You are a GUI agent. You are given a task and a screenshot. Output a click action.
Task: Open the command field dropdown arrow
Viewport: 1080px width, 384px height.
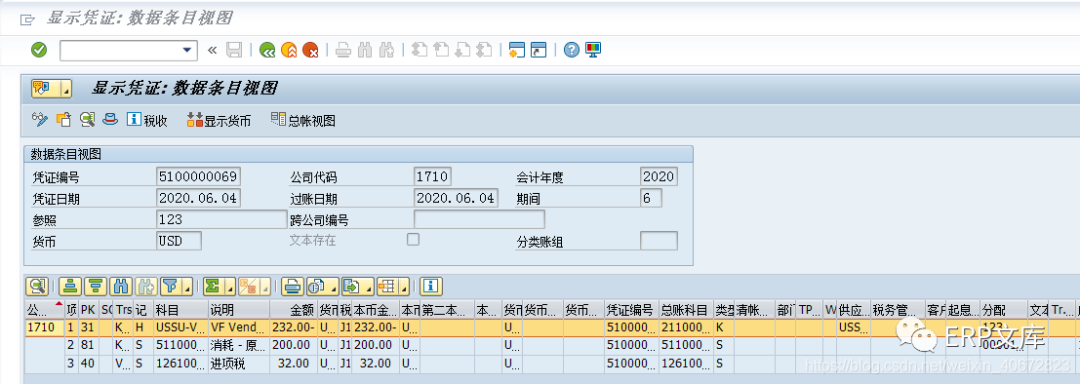point(186,50)
